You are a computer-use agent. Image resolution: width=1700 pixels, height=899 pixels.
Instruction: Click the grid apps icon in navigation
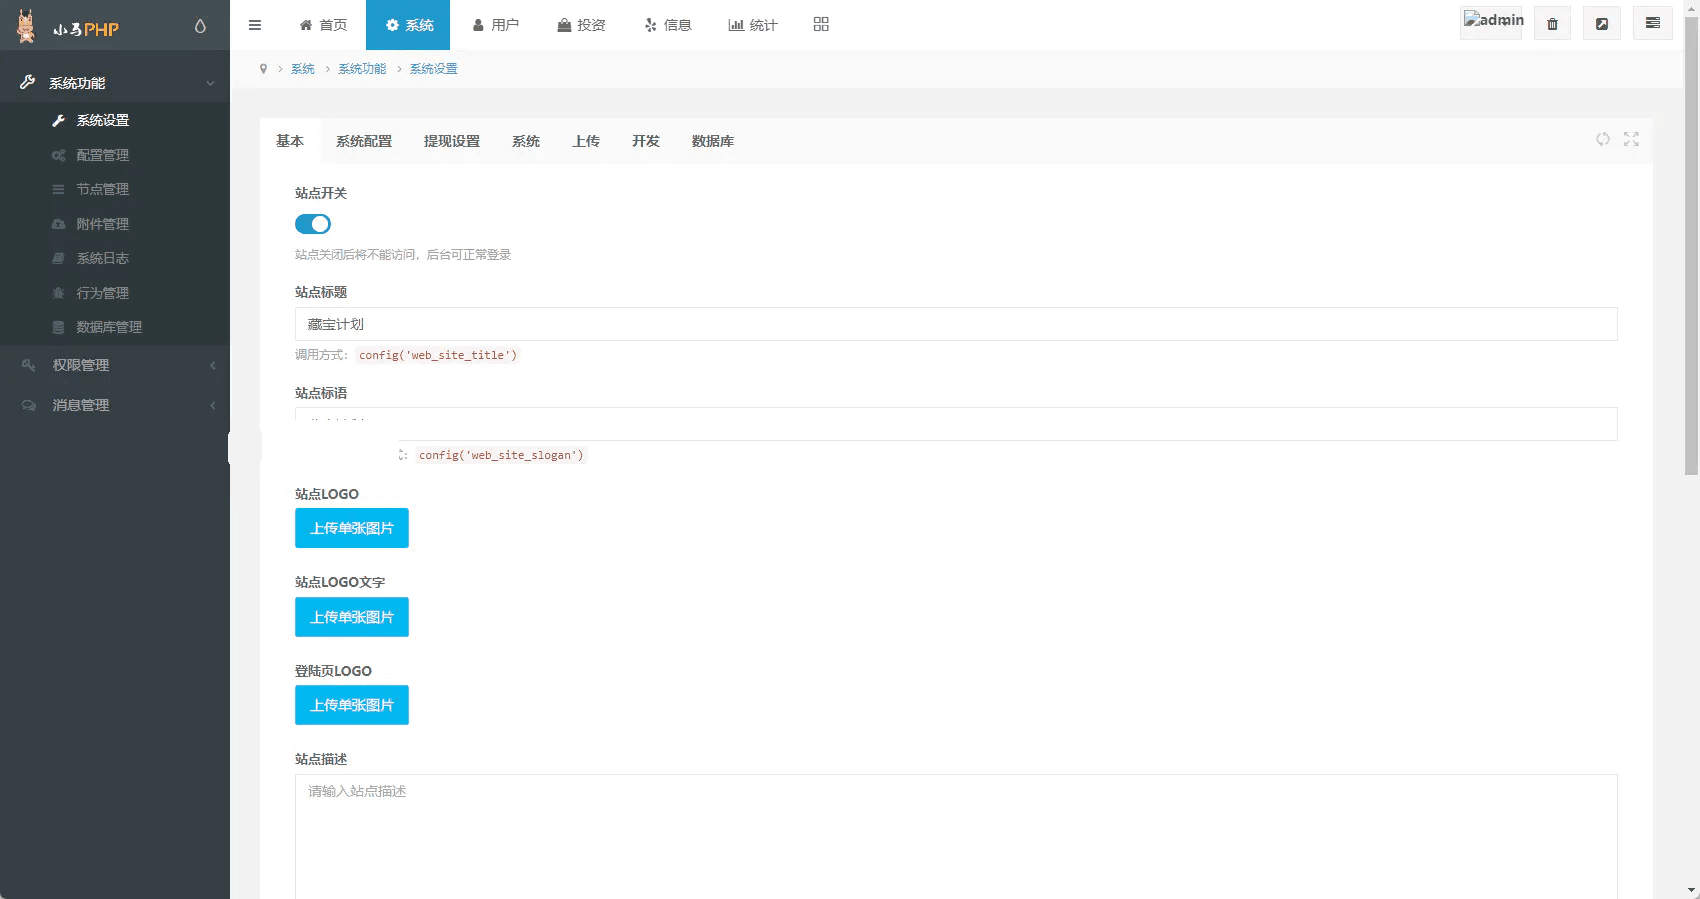coord(821,25)
